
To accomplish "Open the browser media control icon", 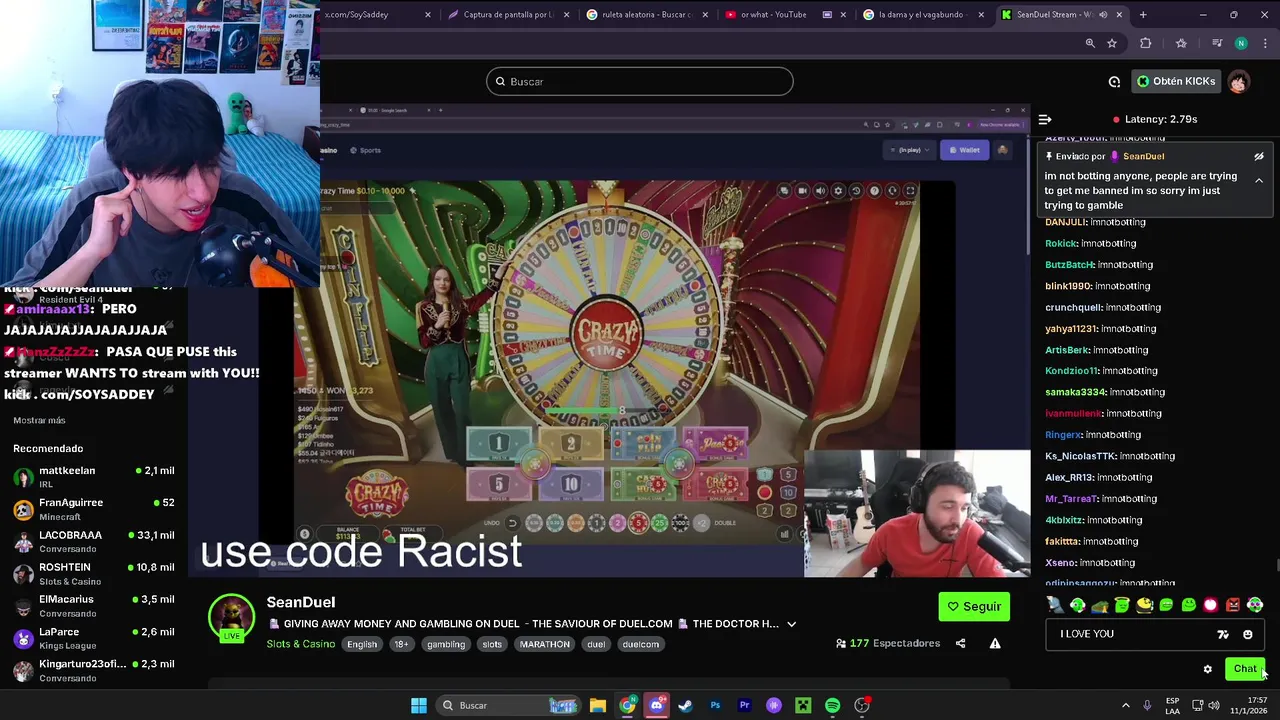I will tap(1217, 43).
